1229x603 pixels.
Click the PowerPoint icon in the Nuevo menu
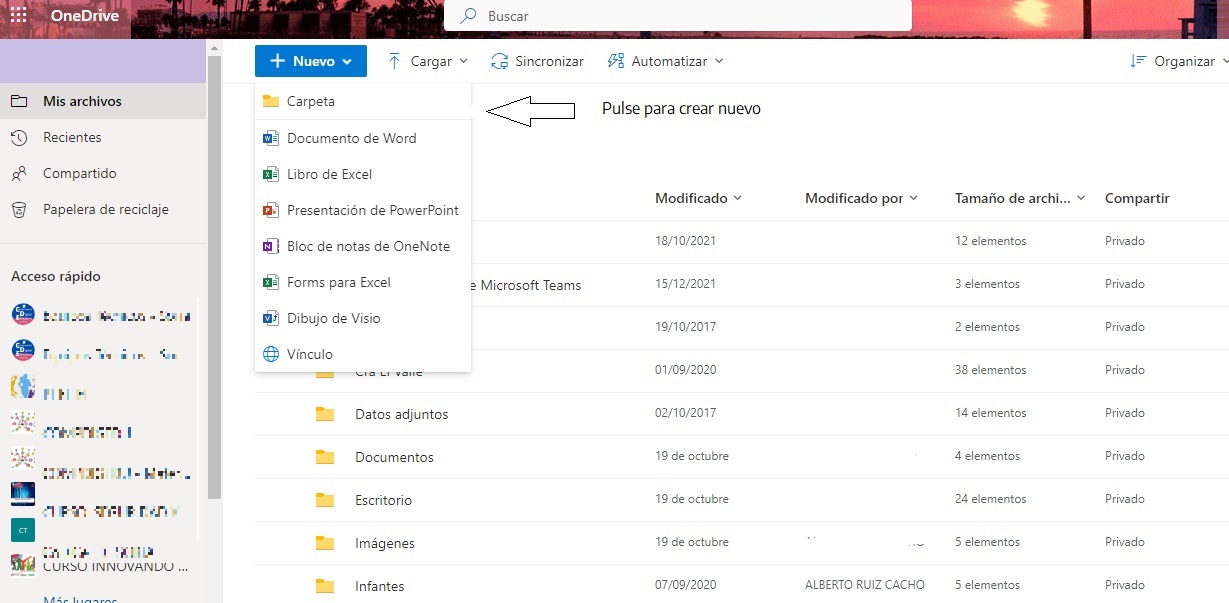tap(270, 210)
